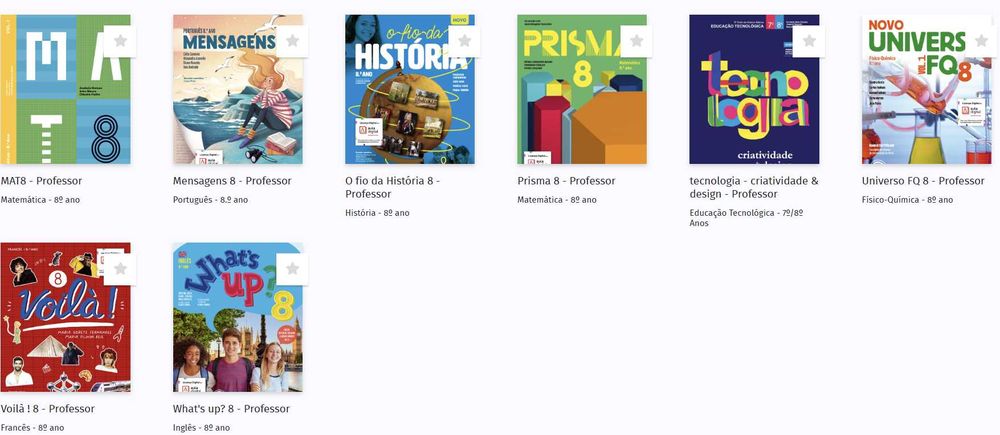Open 'Mensagens 8 - Professor' title link
1000x435 pixels.
232,181
